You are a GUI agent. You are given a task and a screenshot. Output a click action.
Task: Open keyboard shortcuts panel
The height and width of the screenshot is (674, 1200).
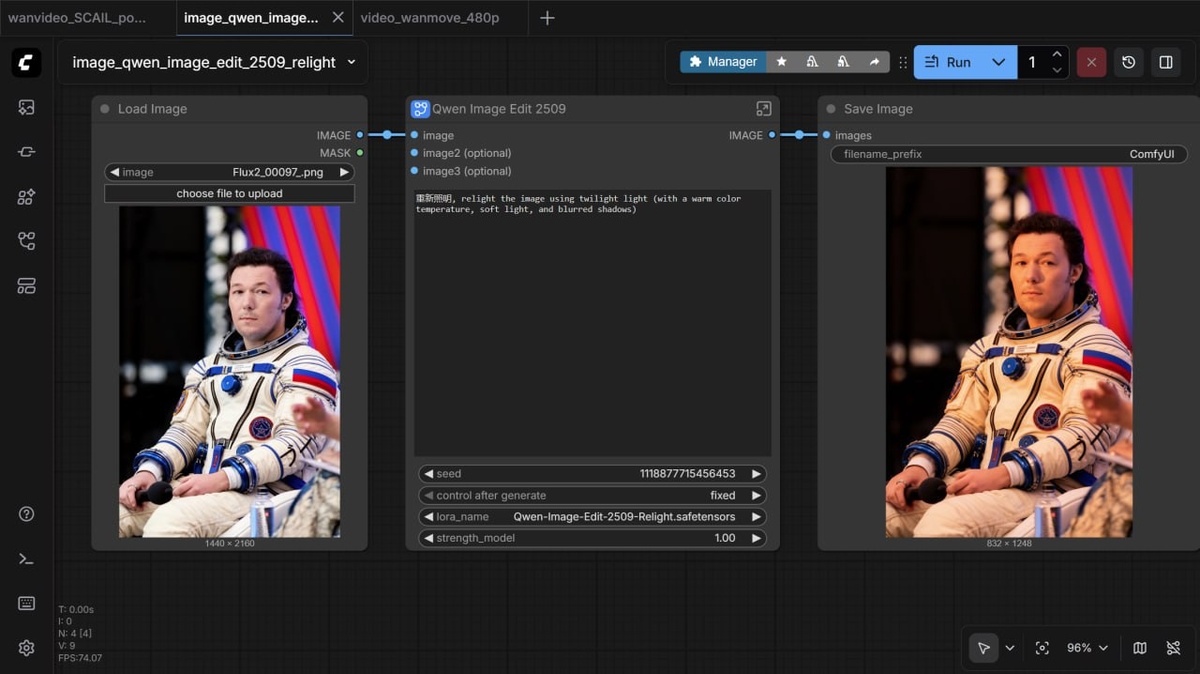(27, 603)
